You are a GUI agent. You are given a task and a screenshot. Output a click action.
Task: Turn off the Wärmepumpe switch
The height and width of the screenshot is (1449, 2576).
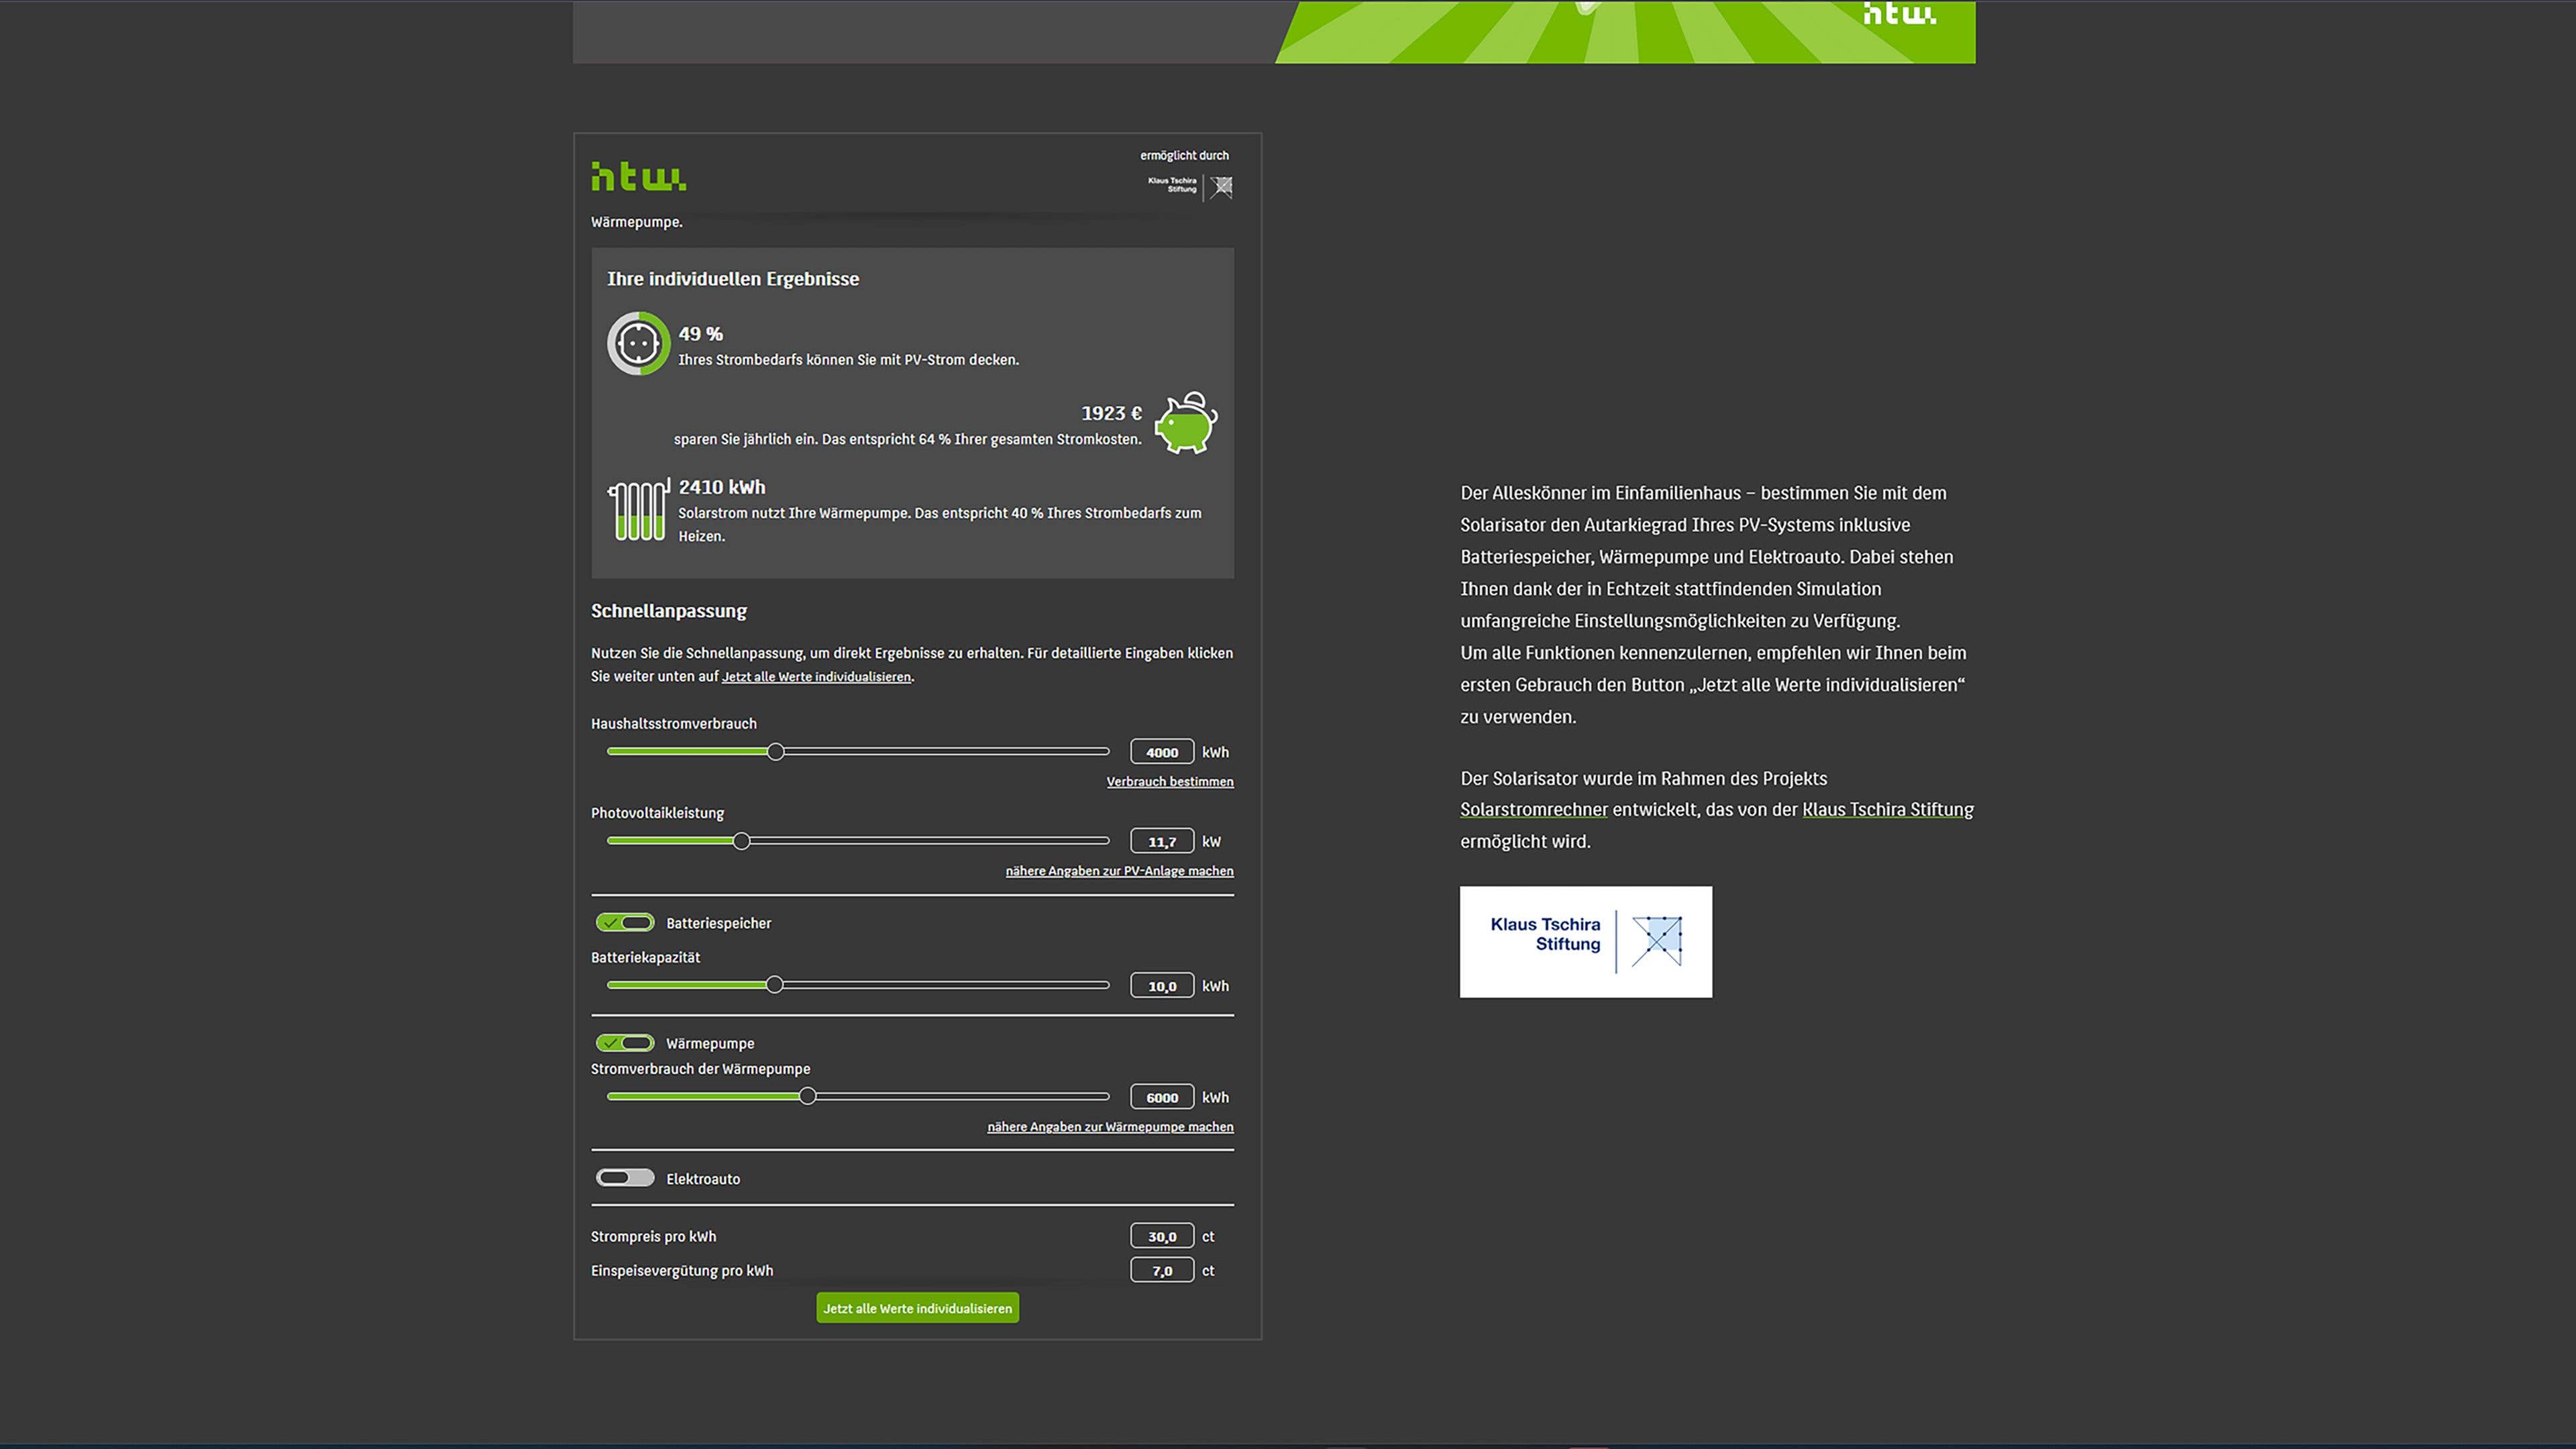625,1043
